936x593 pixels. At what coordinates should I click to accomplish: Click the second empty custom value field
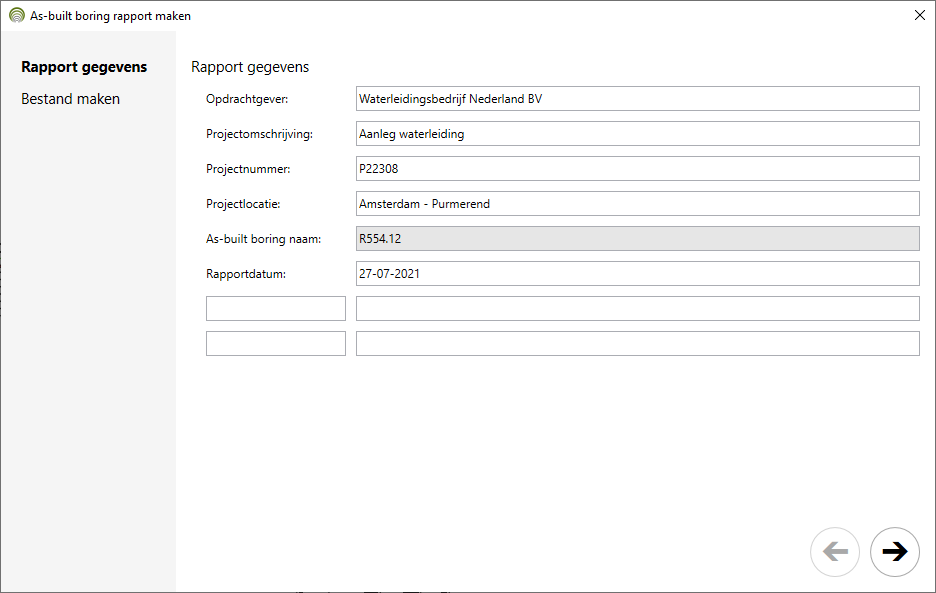tap(638, 343)
